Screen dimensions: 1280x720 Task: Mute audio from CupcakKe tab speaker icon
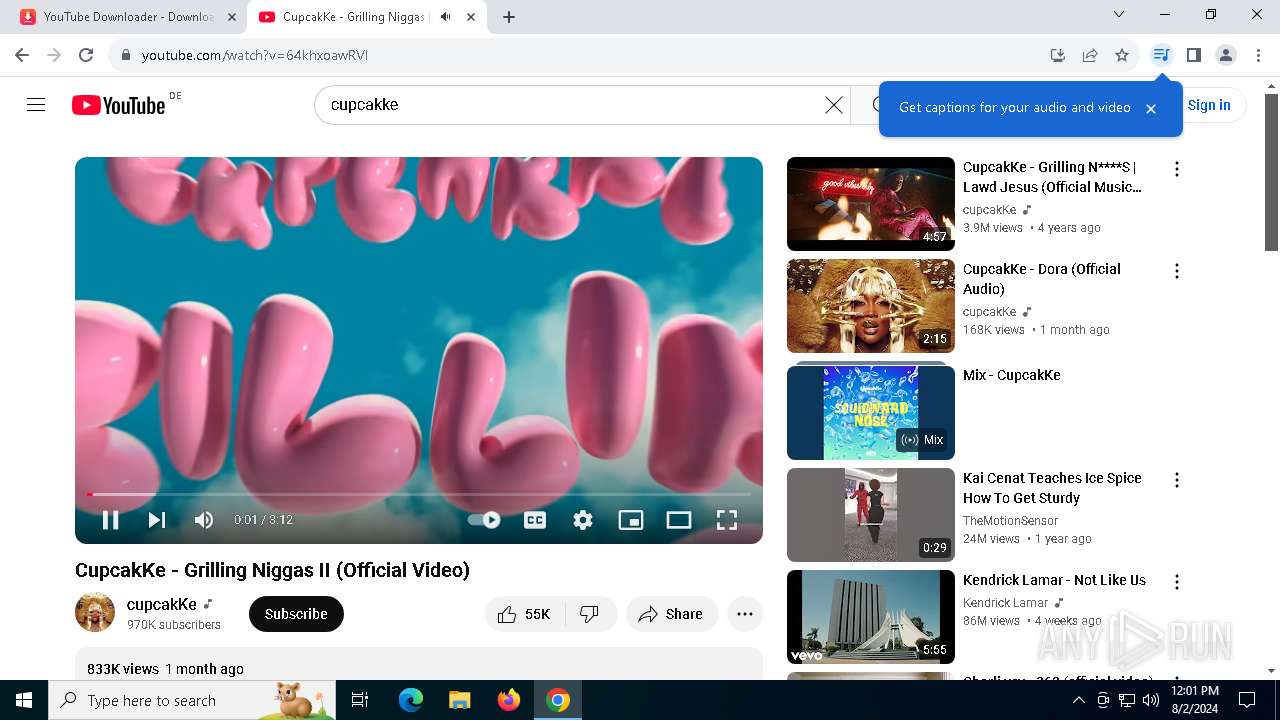click(x=445, y=17)
